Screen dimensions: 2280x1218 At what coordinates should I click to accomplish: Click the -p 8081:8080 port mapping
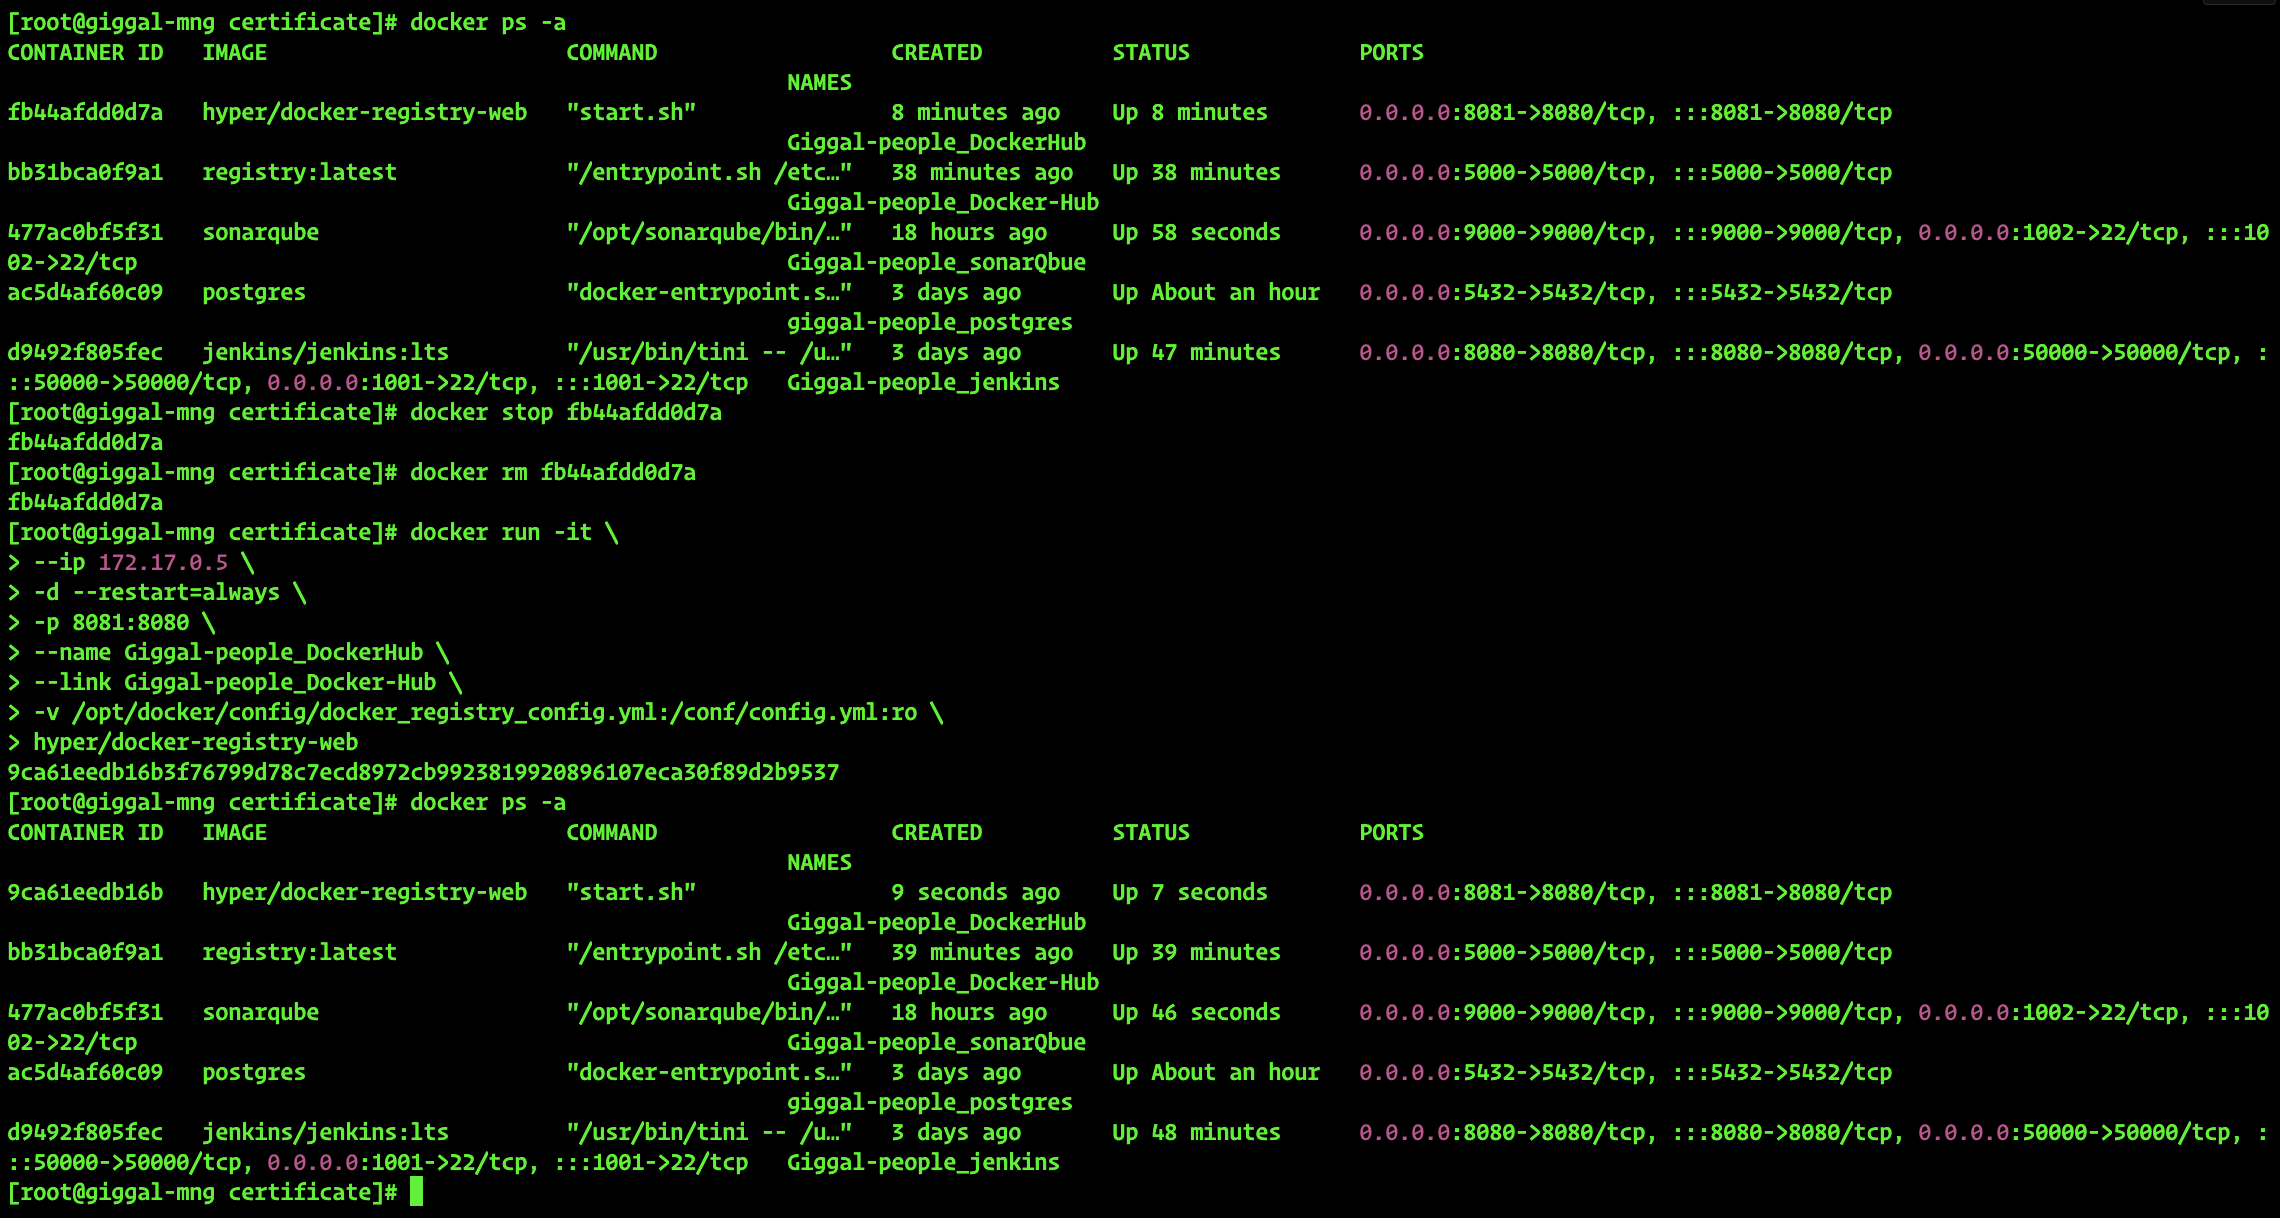click(111, 622)
